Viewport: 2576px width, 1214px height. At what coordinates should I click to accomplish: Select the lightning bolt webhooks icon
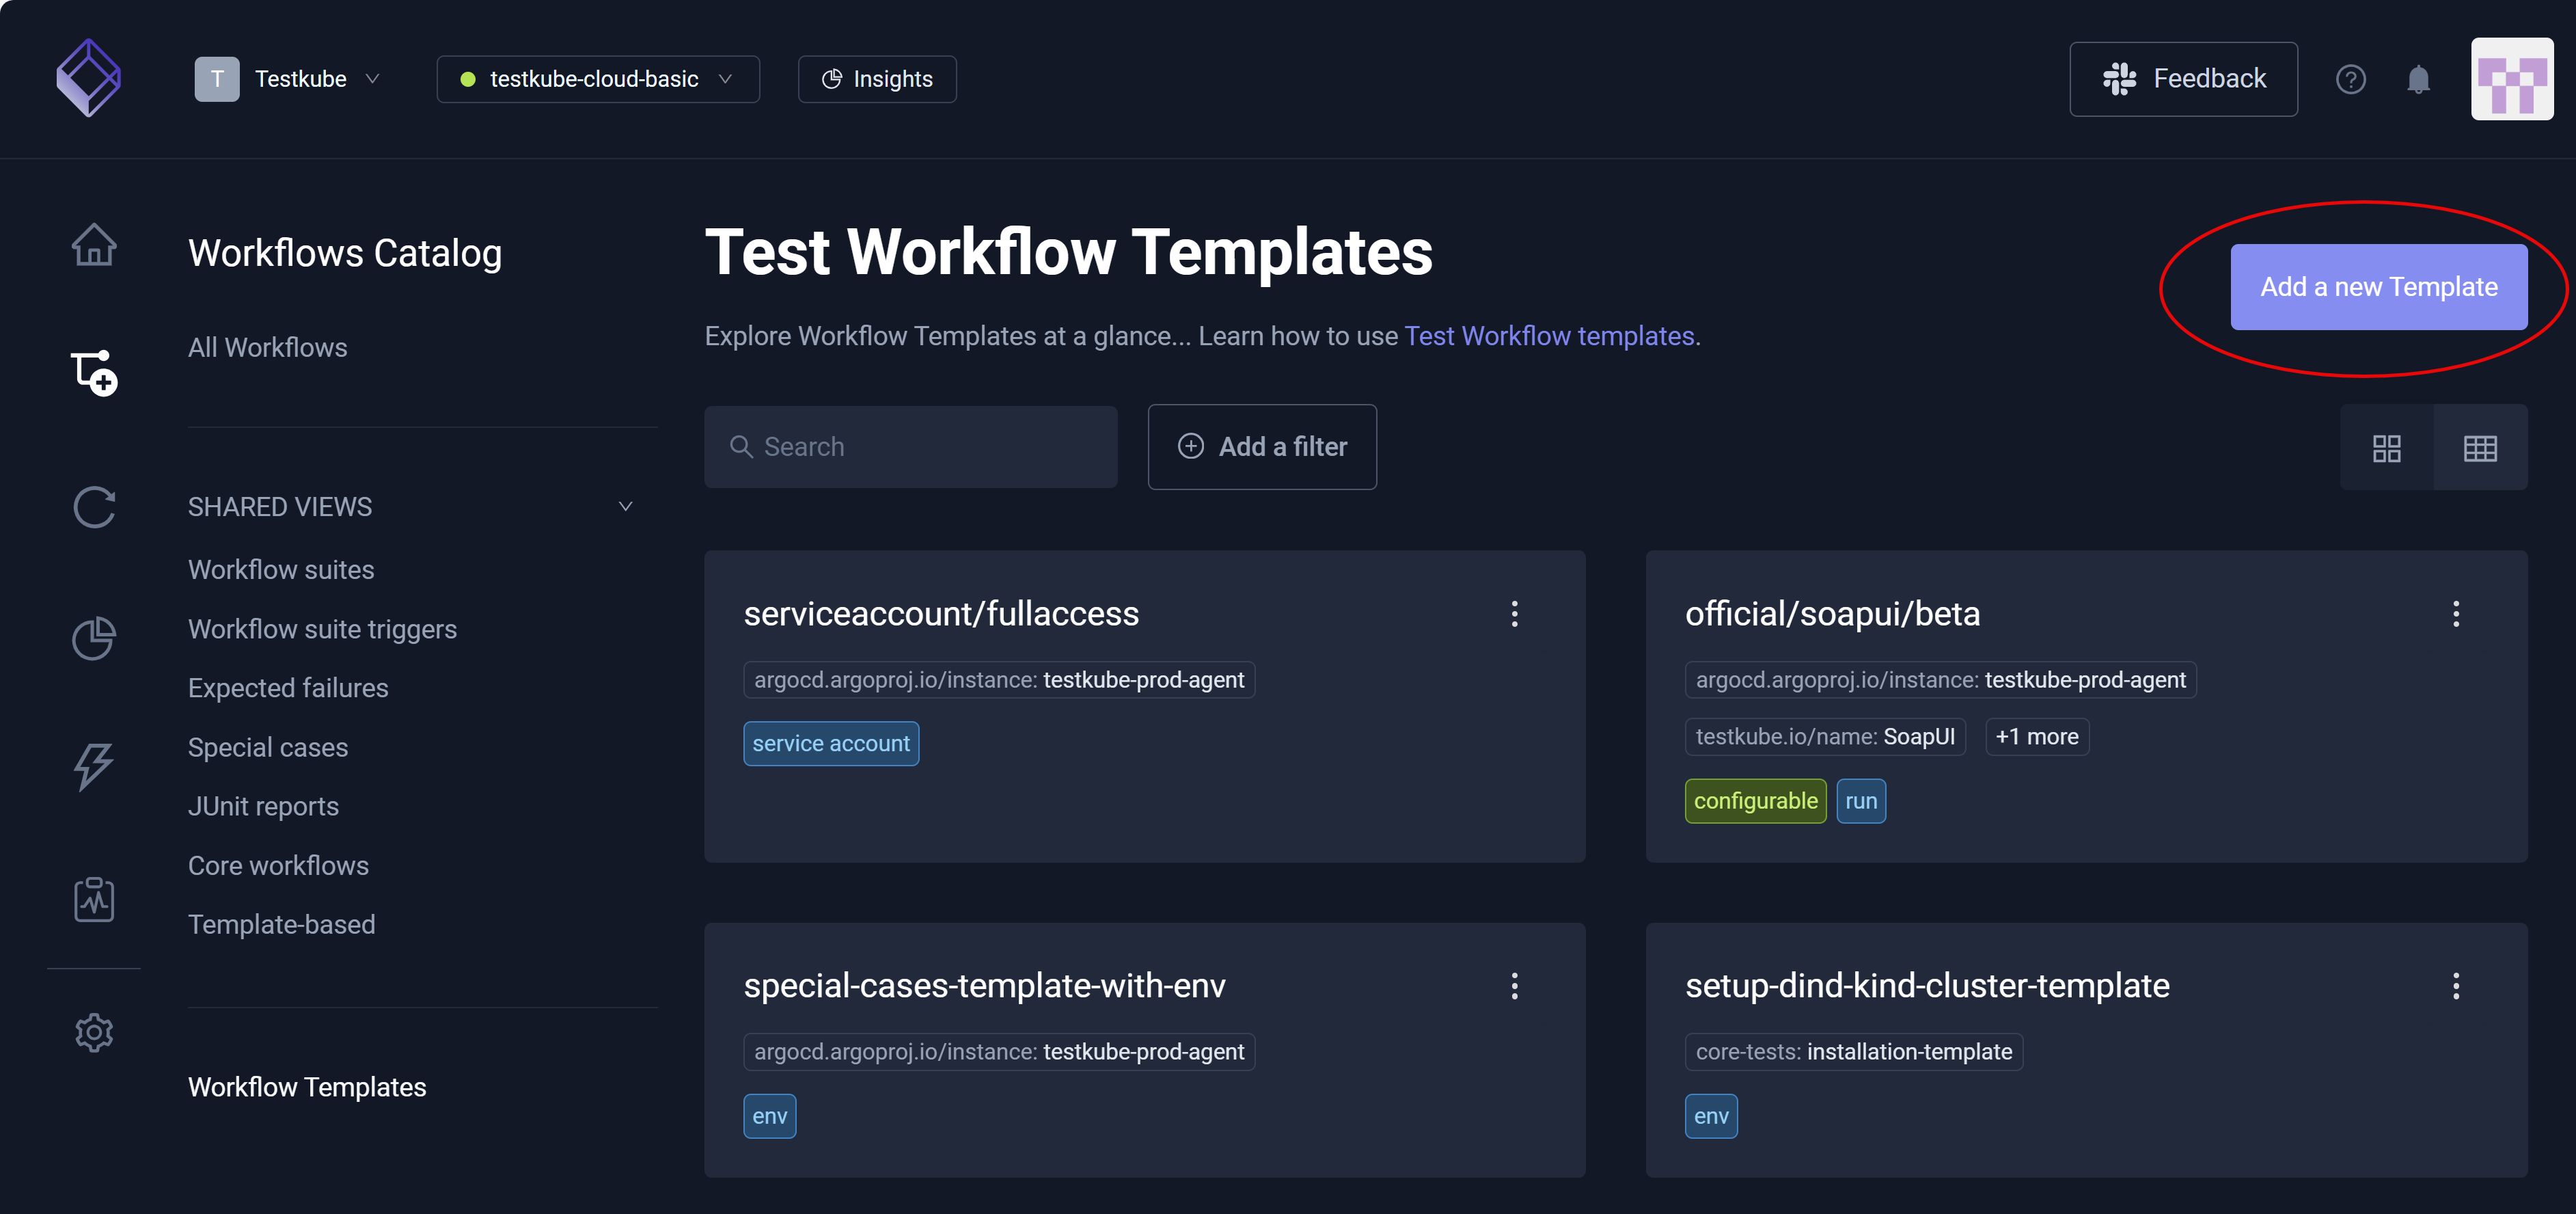click(x=94, y=768)
